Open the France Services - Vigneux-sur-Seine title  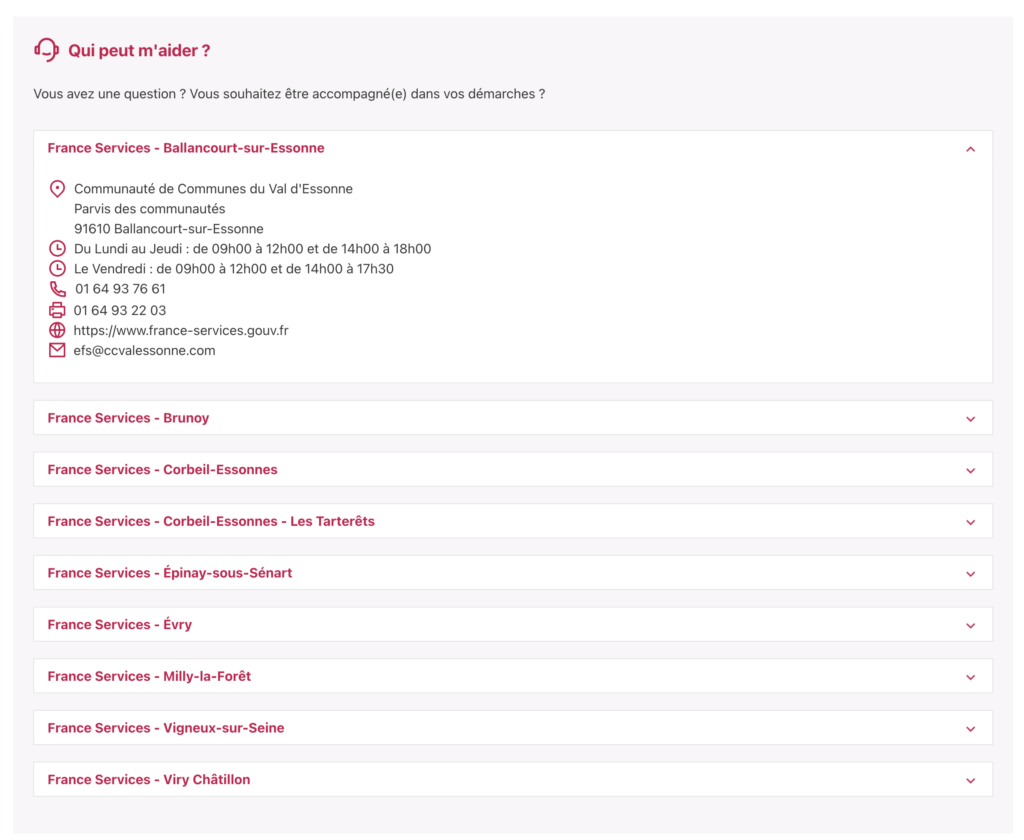click(166, 728)
